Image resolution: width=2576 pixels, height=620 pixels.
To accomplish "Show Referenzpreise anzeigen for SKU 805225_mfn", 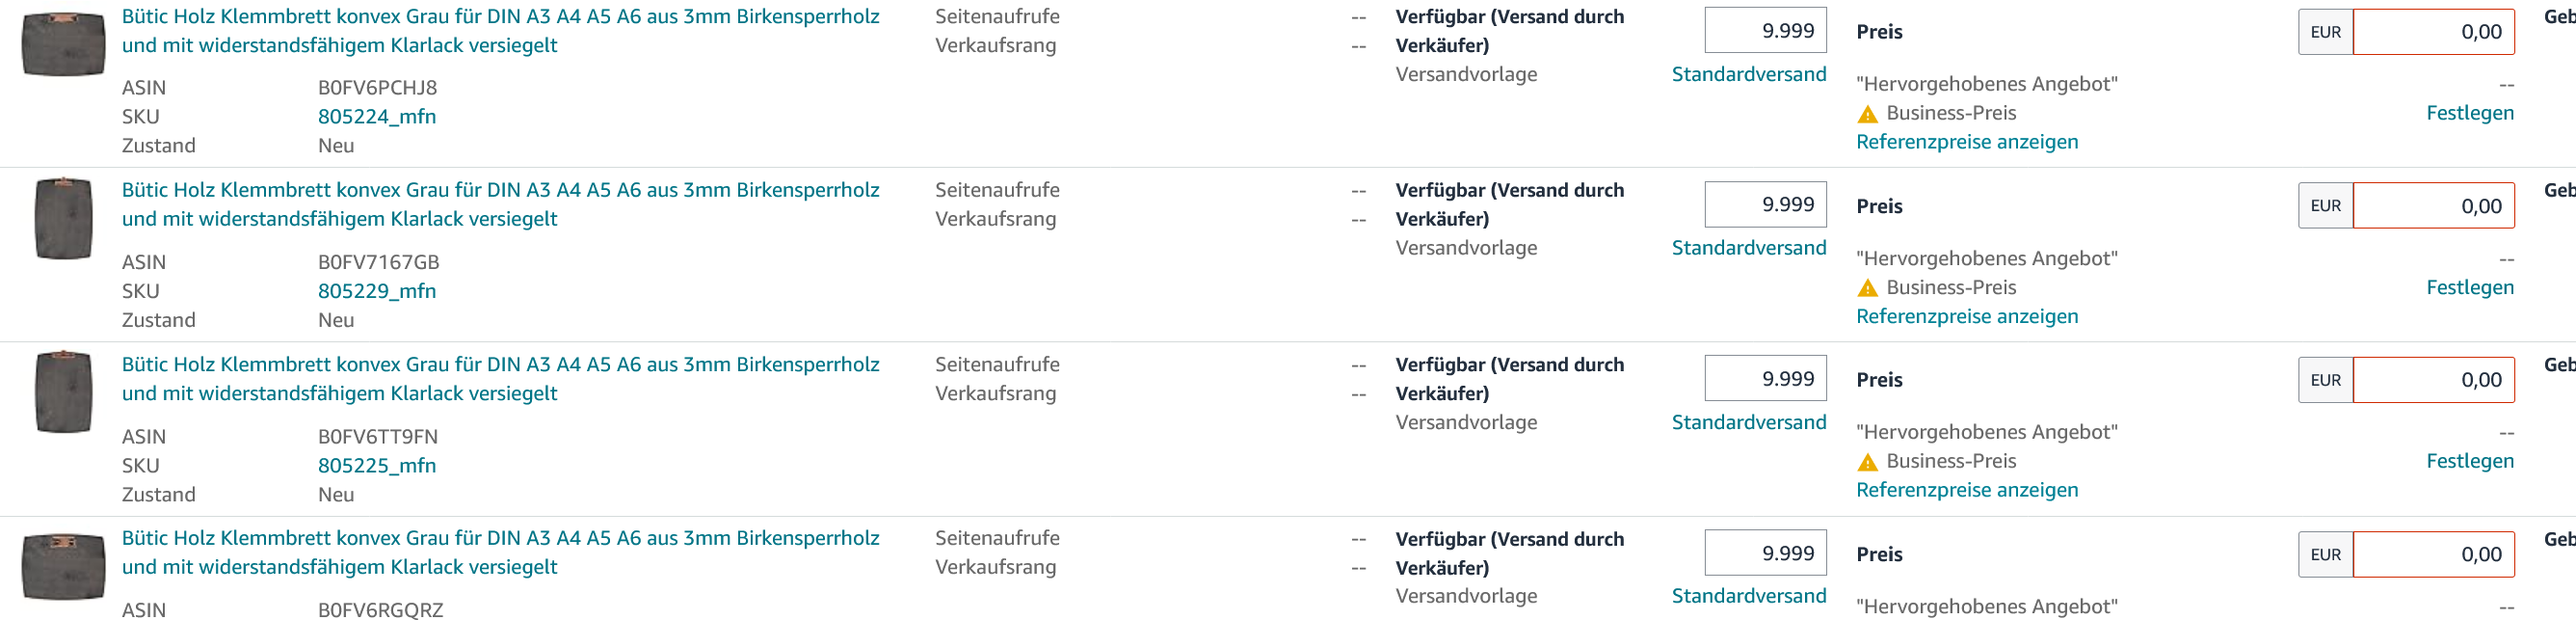I will click(x=1966, y=490).
